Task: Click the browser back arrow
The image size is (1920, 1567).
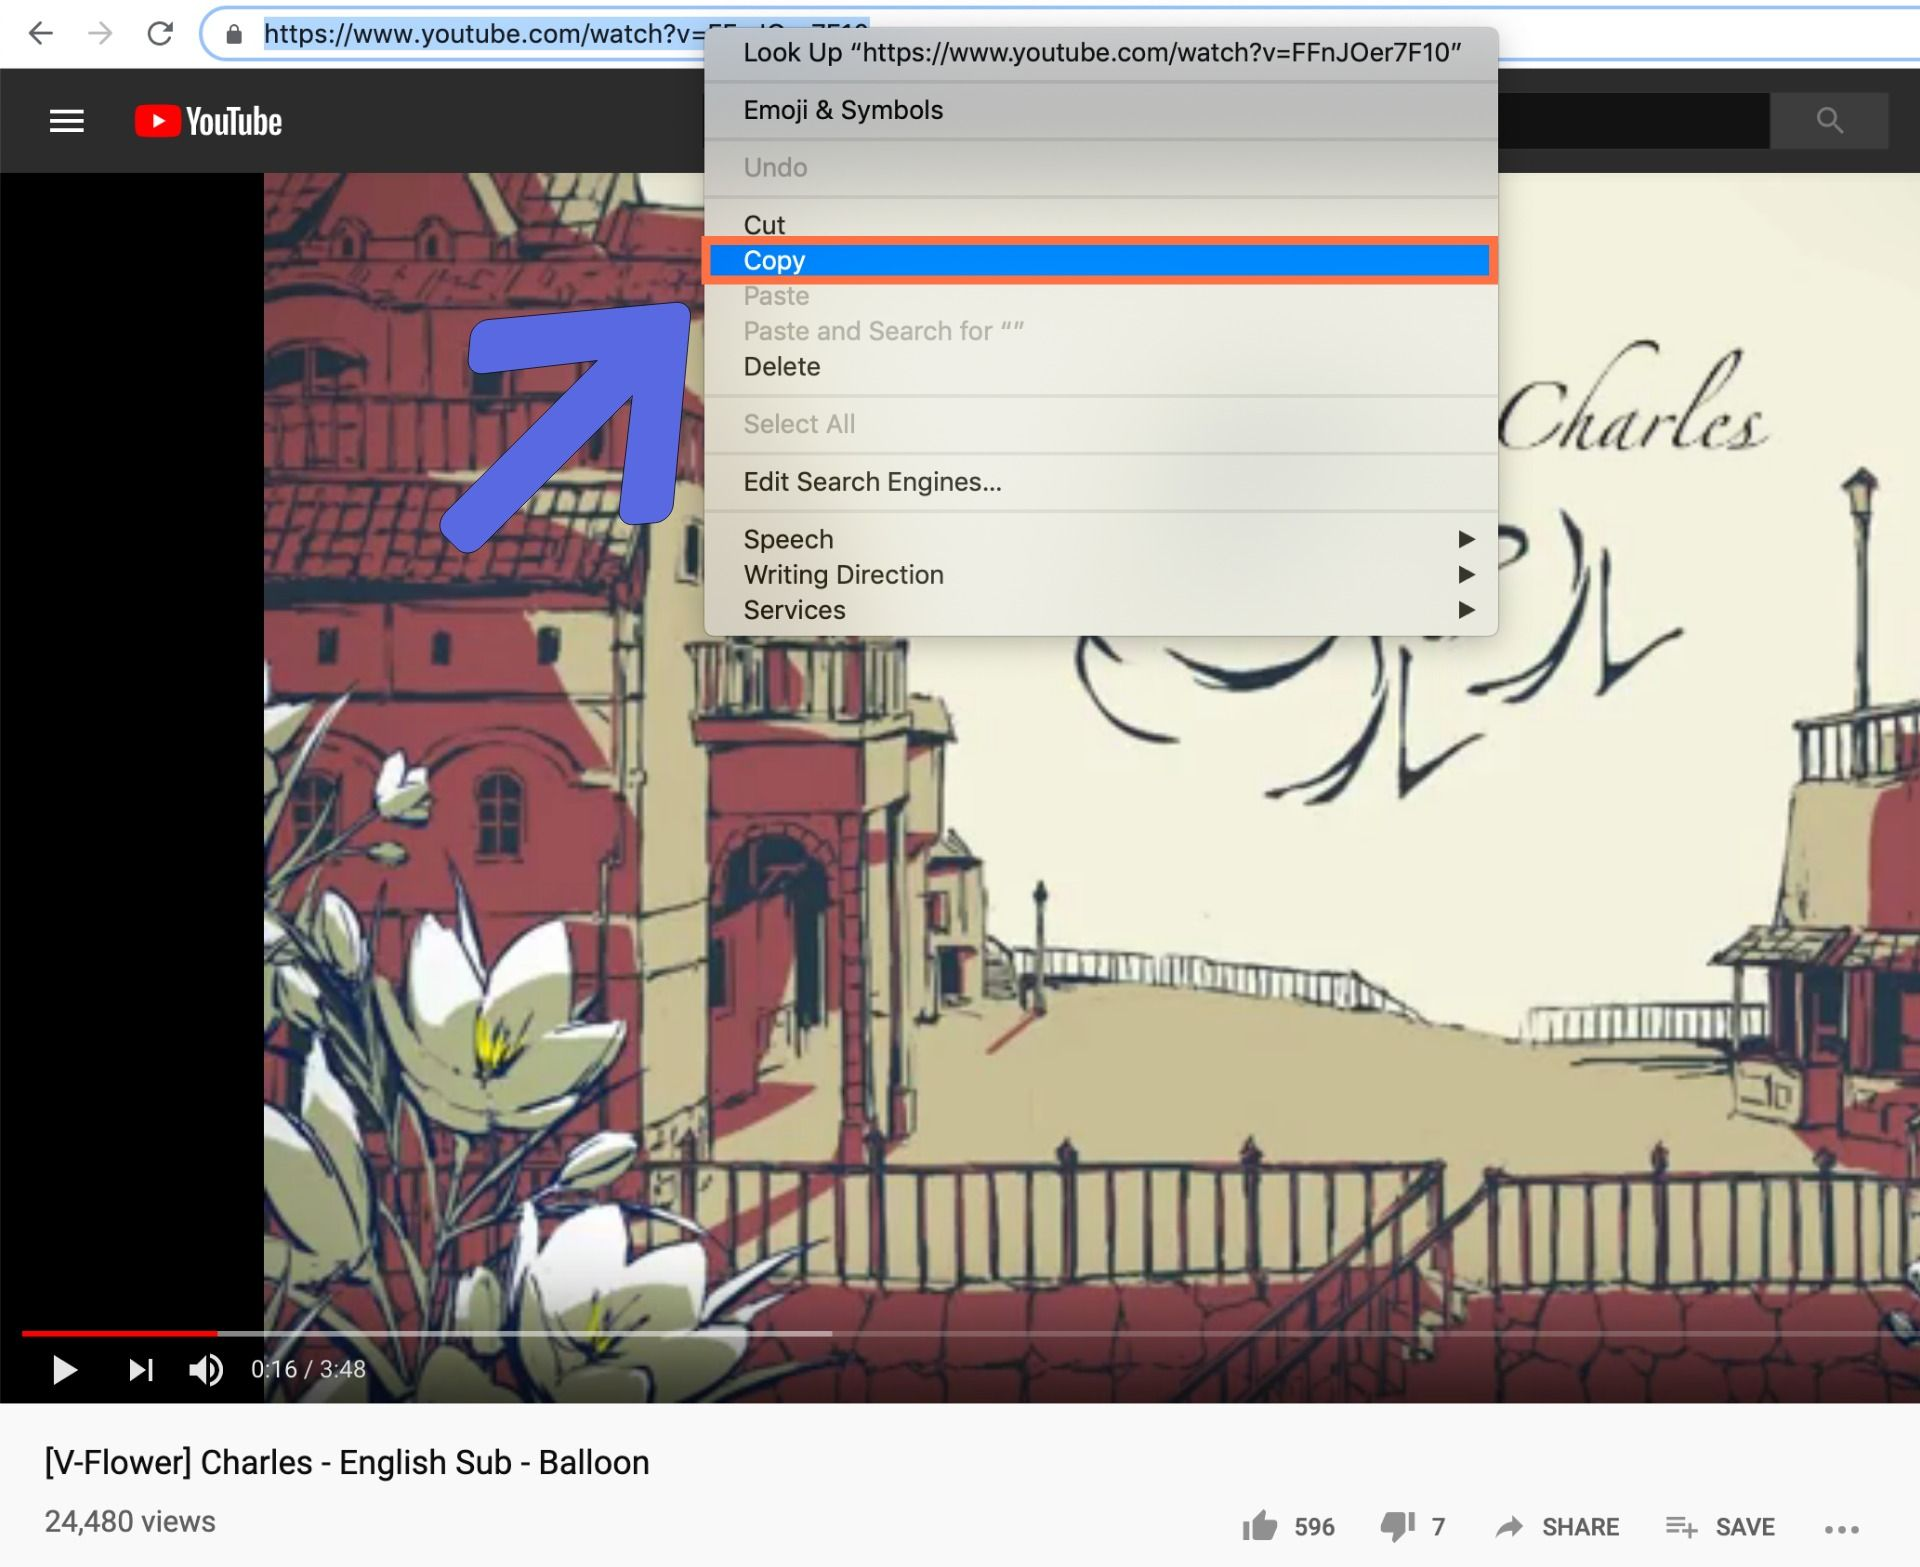Action: coord(41,34)
